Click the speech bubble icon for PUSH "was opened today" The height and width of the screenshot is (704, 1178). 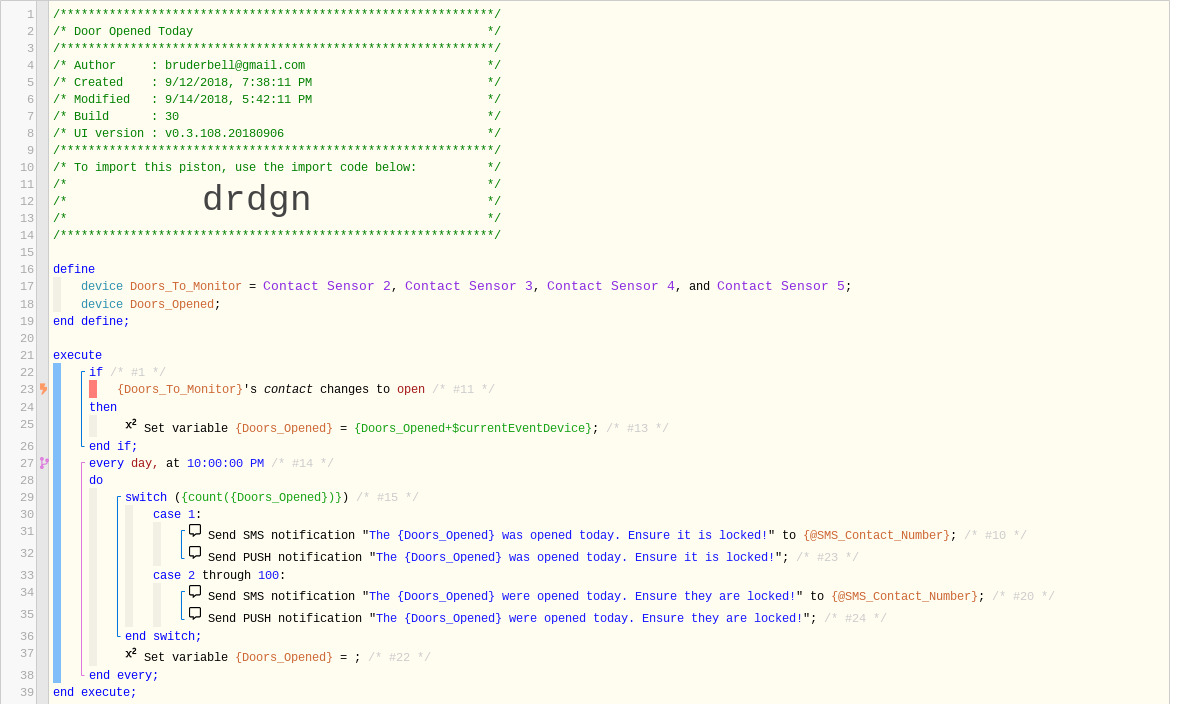(195, 553)
